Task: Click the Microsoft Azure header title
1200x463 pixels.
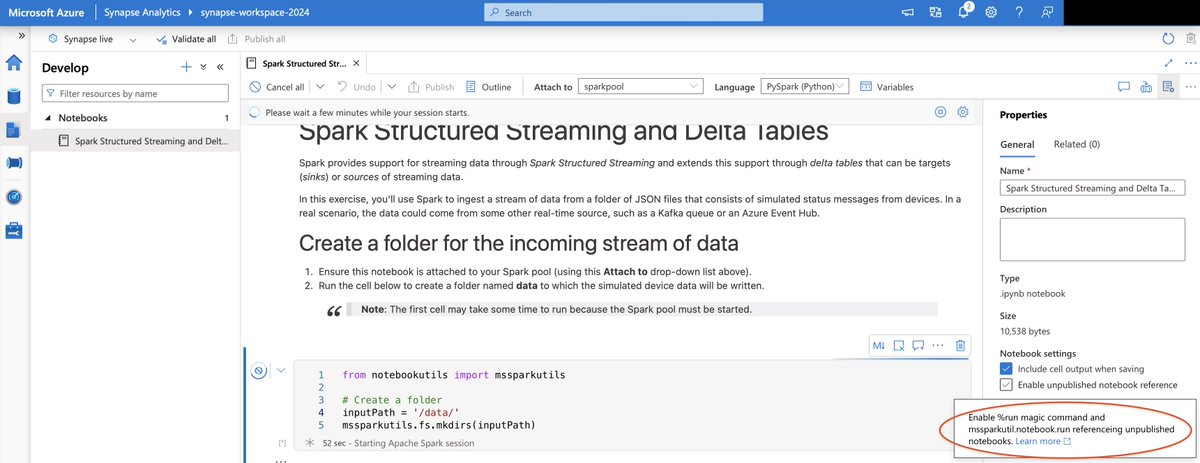Action: coord(46,12)
